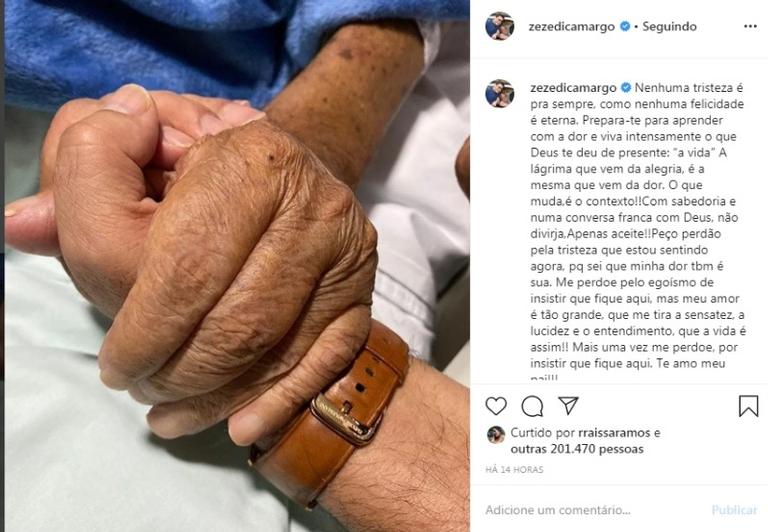Click verified badge in caption
The image size is (768, 532).
point(626,88)
